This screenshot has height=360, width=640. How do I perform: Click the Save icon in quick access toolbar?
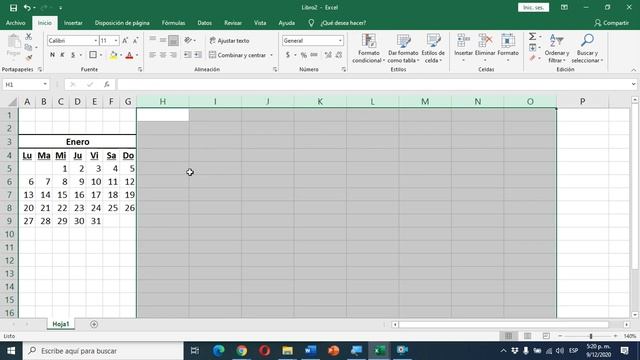(x=13, y=7)
